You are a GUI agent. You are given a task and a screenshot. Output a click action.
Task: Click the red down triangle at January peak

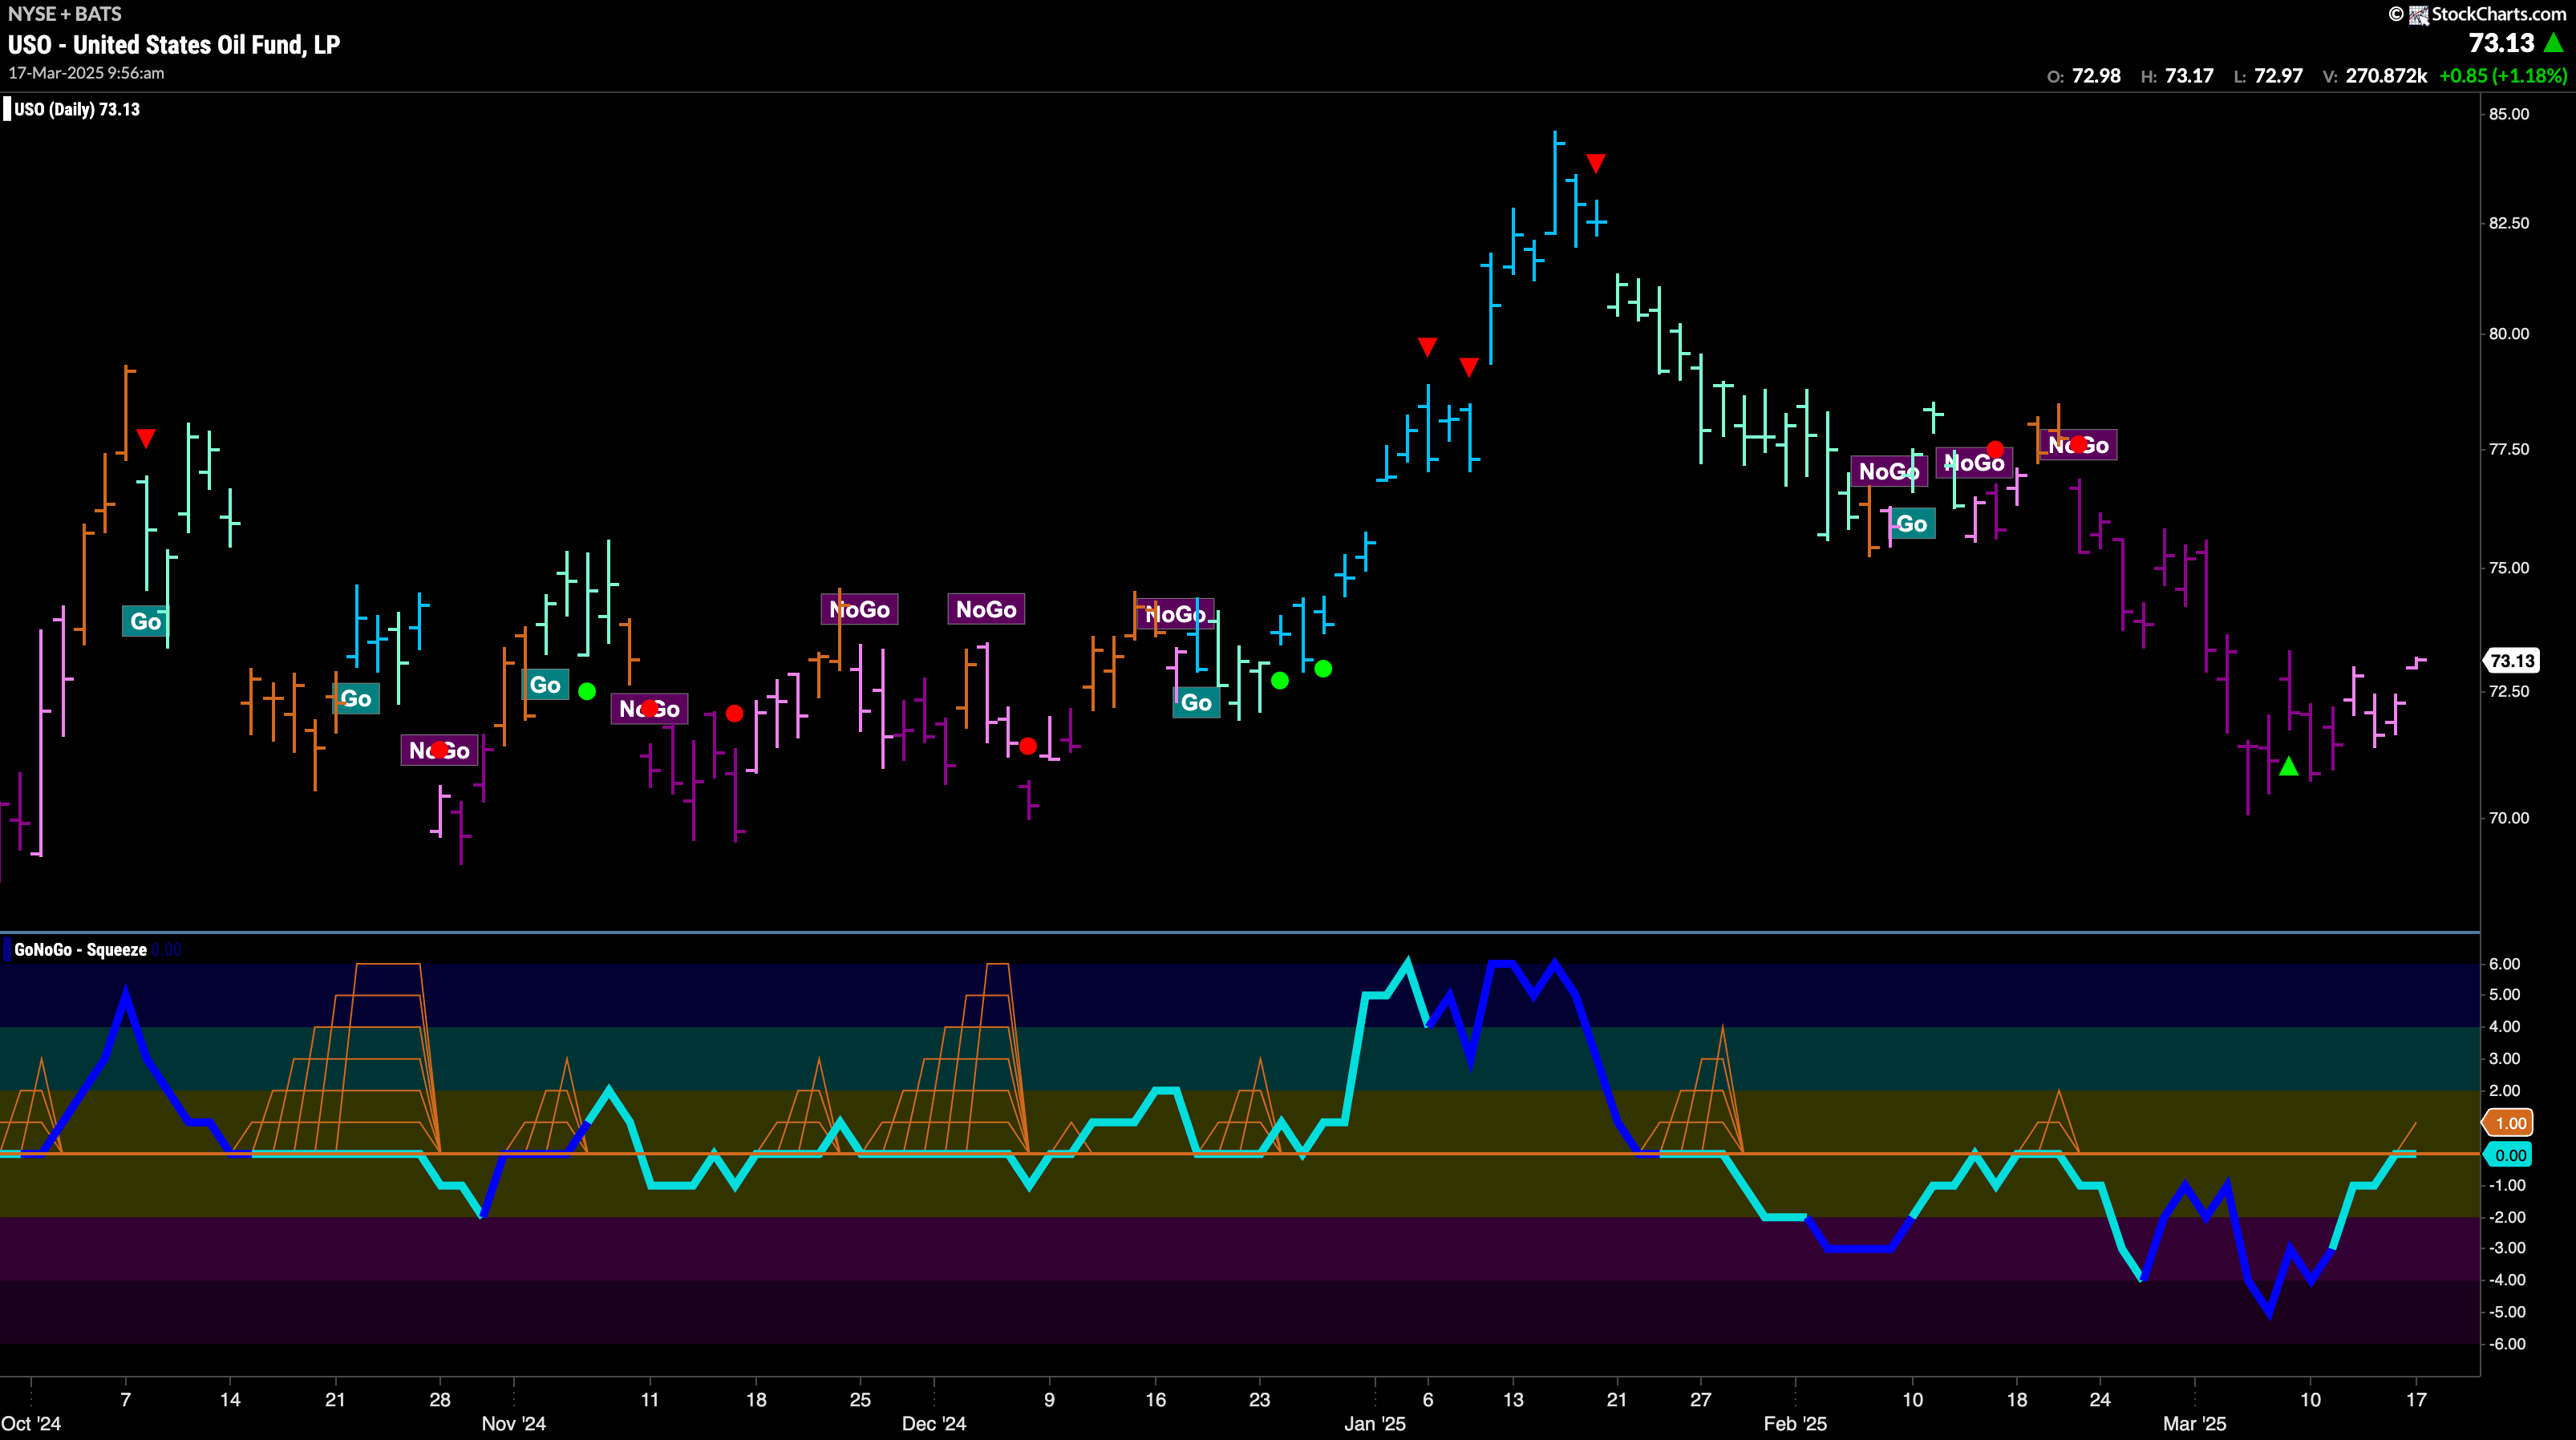pyautogui.click(x=1596, y=162)
